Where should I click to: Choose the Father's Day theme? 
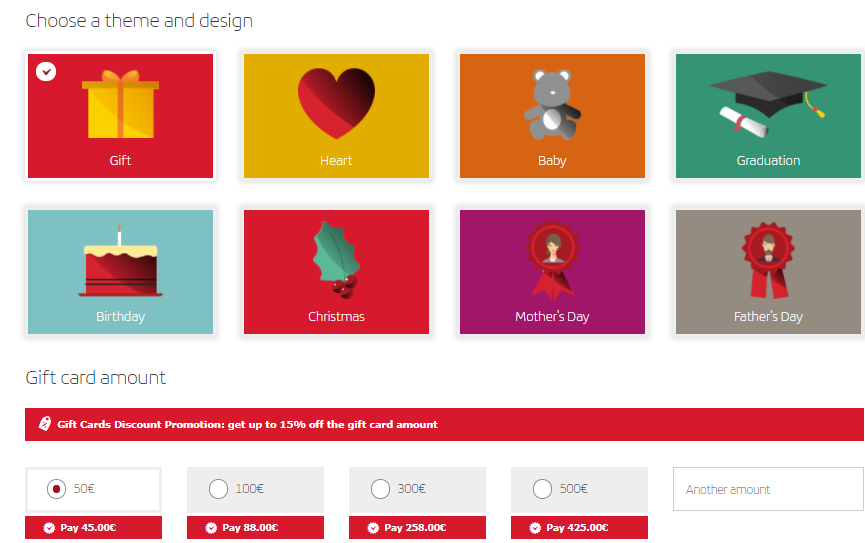(x=768, y=272)
